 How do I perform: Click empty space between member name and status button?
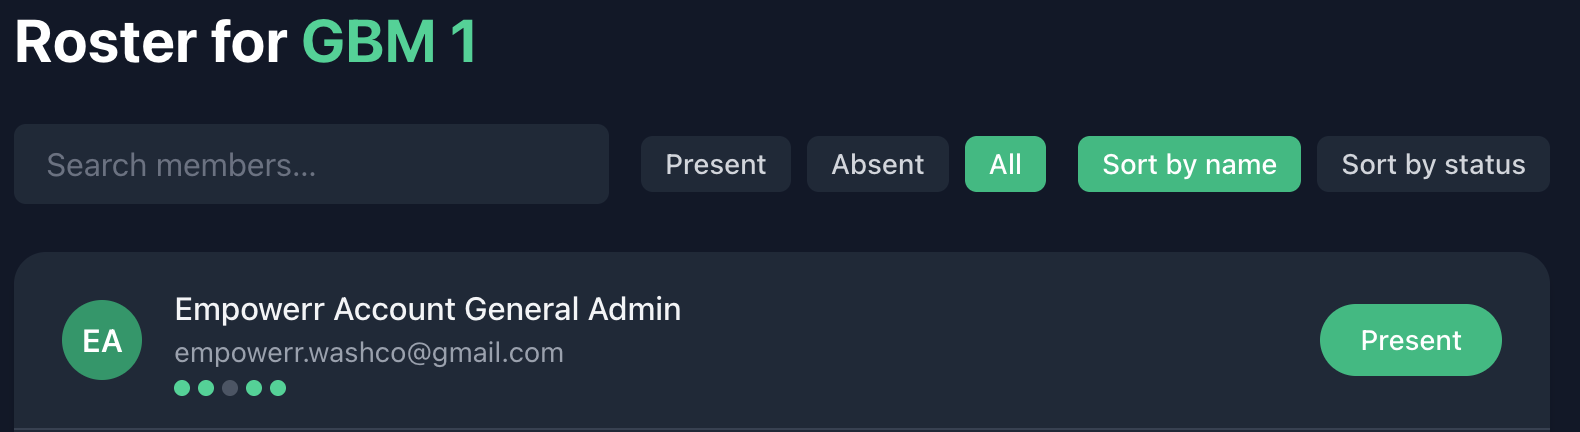coord(1000,340)
